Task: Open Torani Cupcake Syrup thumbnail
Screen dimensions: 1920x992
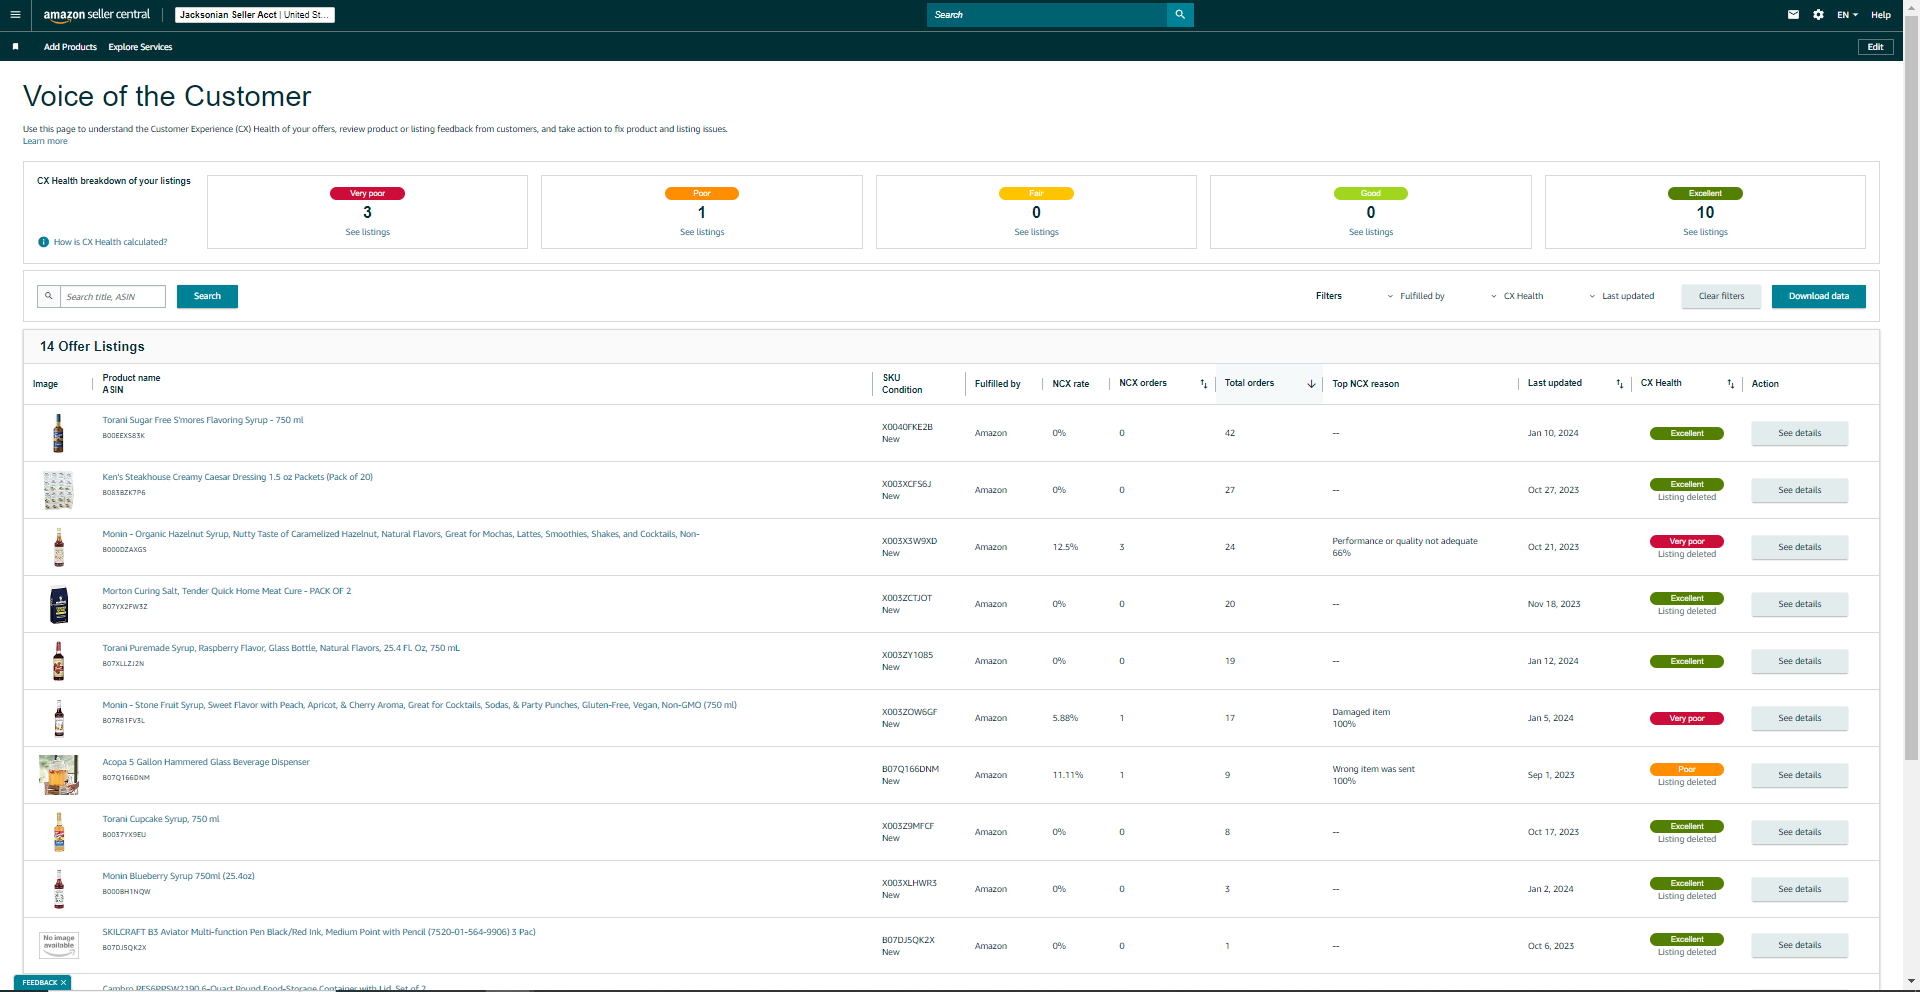Action: tap(59, 832)
